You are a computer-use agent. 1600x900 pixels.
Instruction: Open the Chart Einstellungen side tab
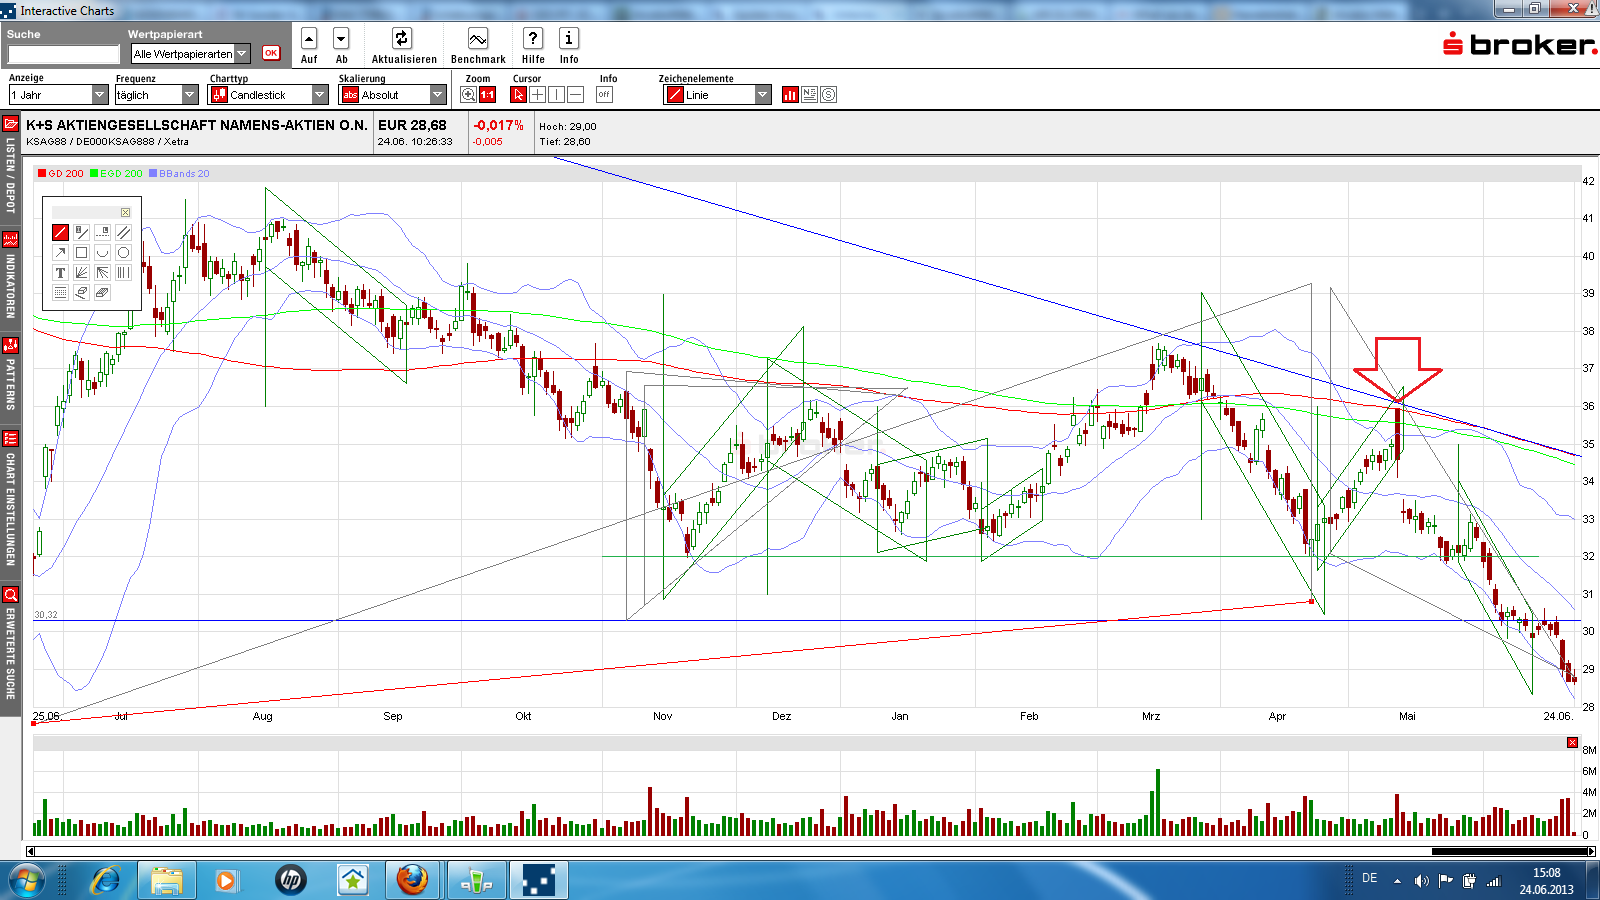pyautogui.click(x=10, y=498)
